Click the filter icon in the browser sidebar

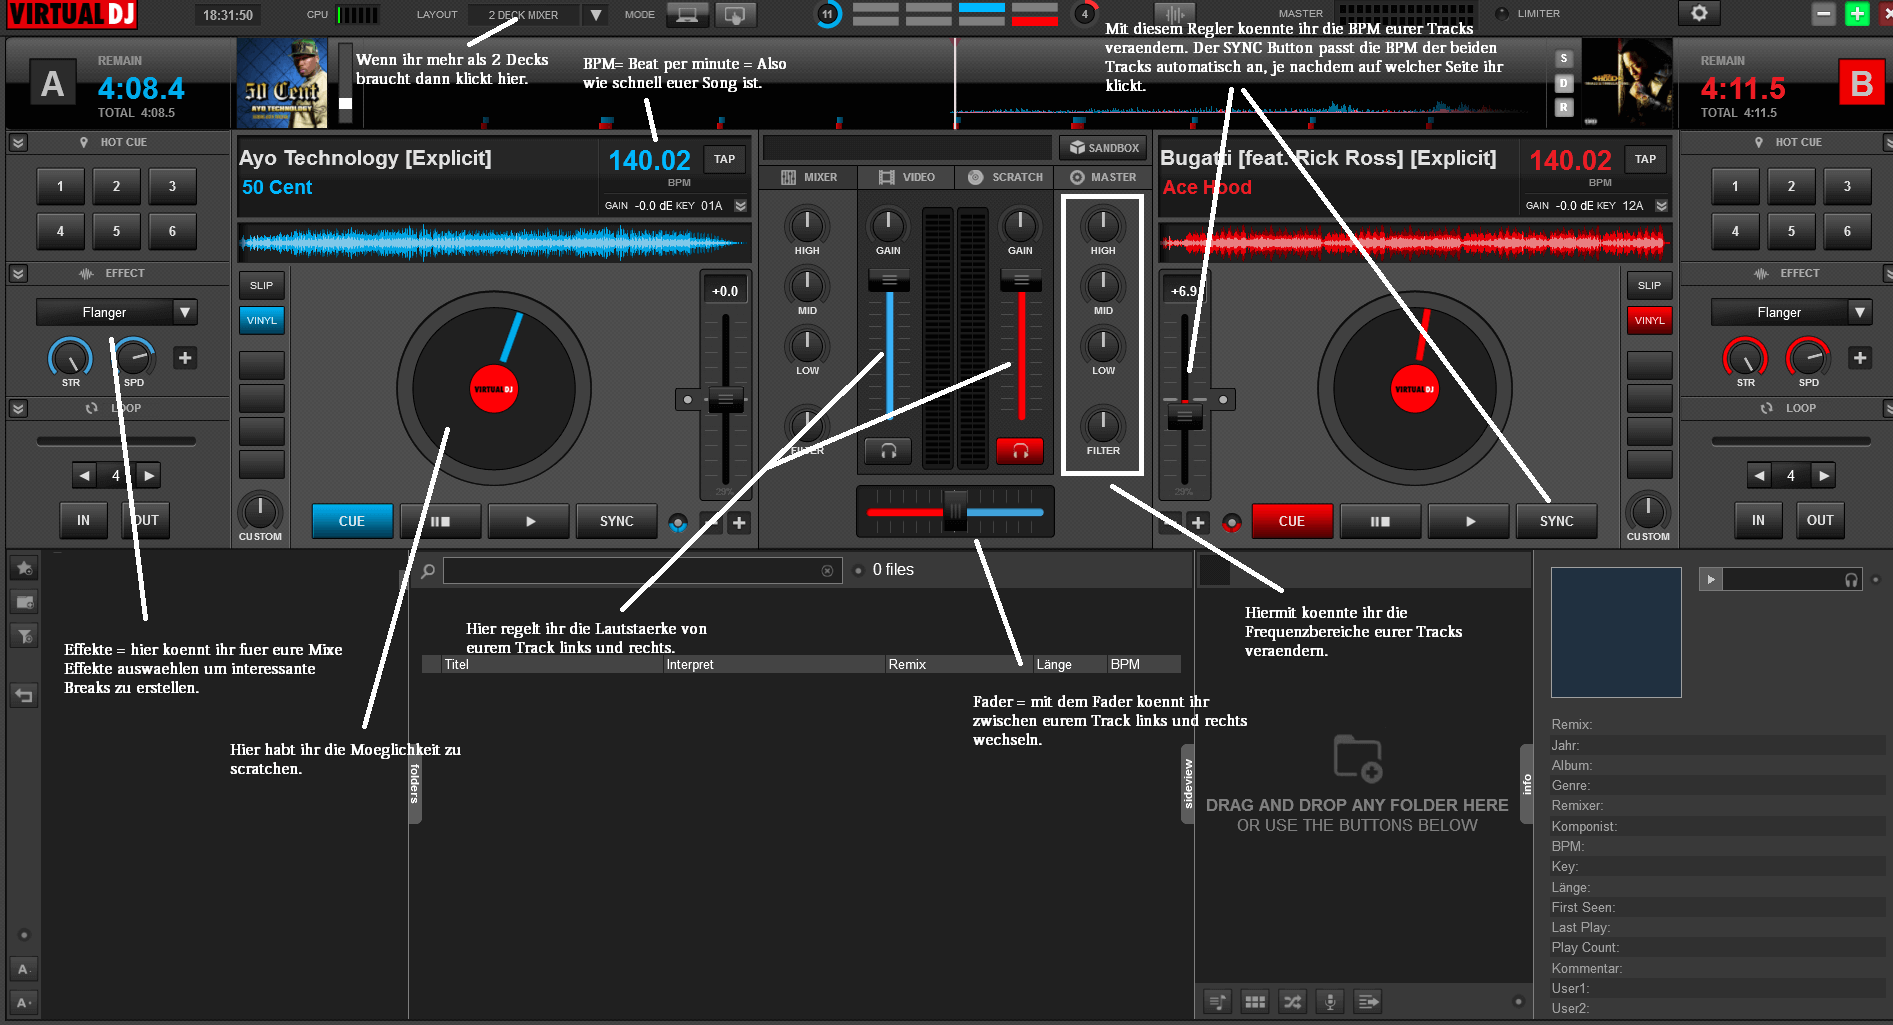point(24,635)
